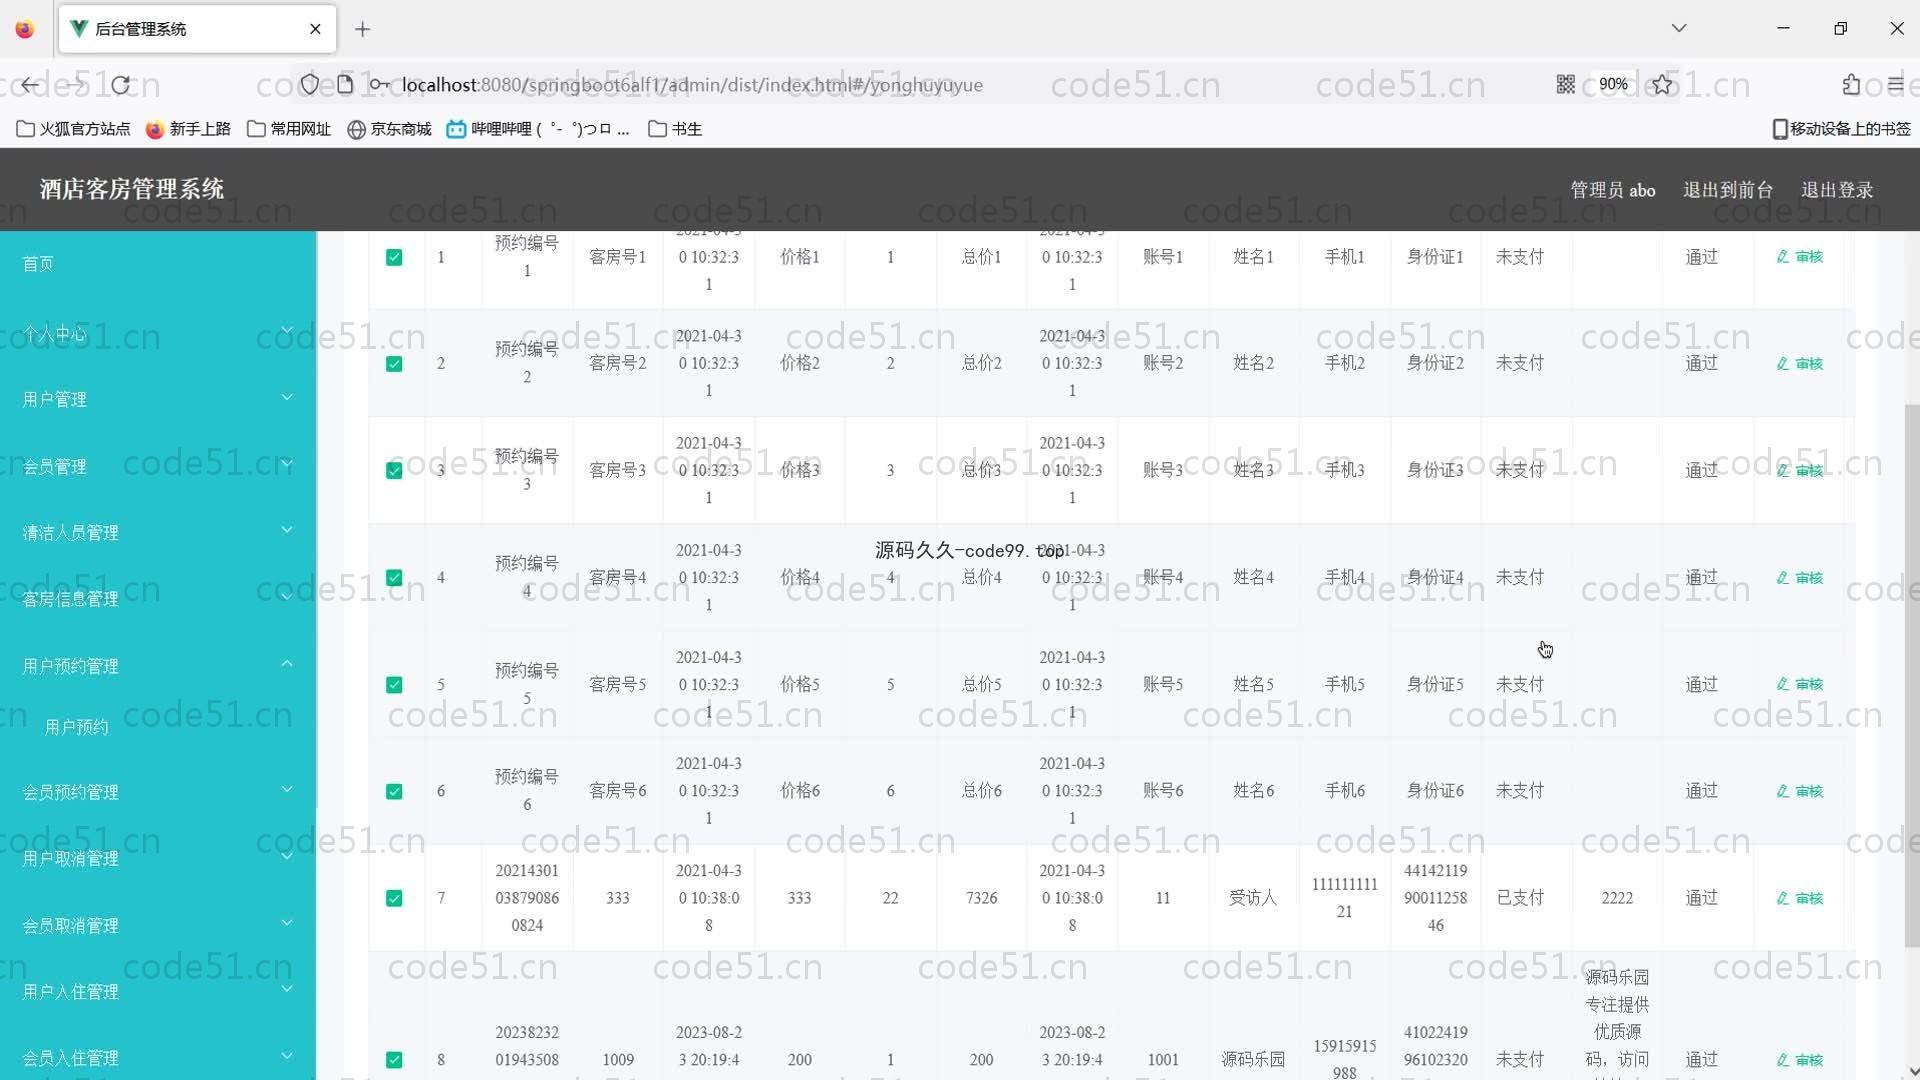The width and height of the screenshot is (1920, 1080).
Task: Open 哔哩哔哩 bookmark
Action: click(x=538, y=129)
